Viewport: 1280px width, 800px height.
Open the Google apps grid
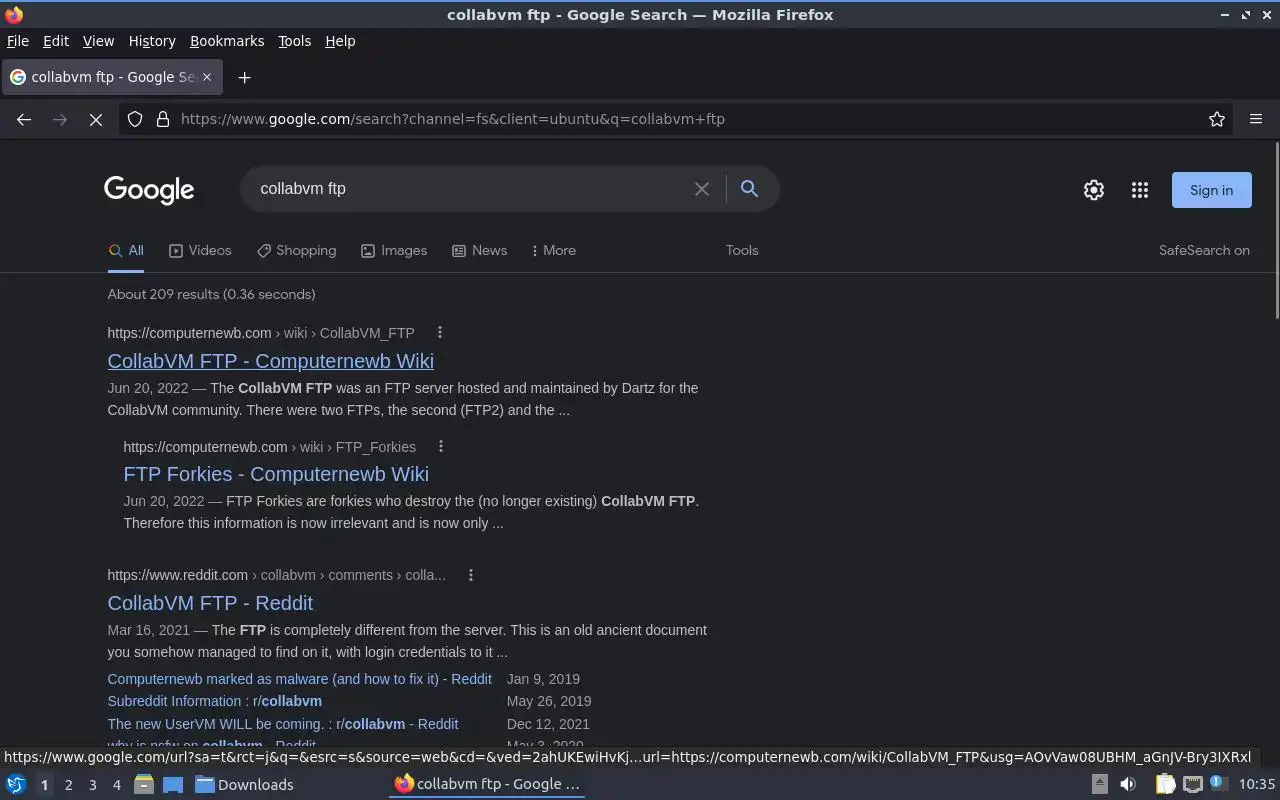click(1140, 190)
